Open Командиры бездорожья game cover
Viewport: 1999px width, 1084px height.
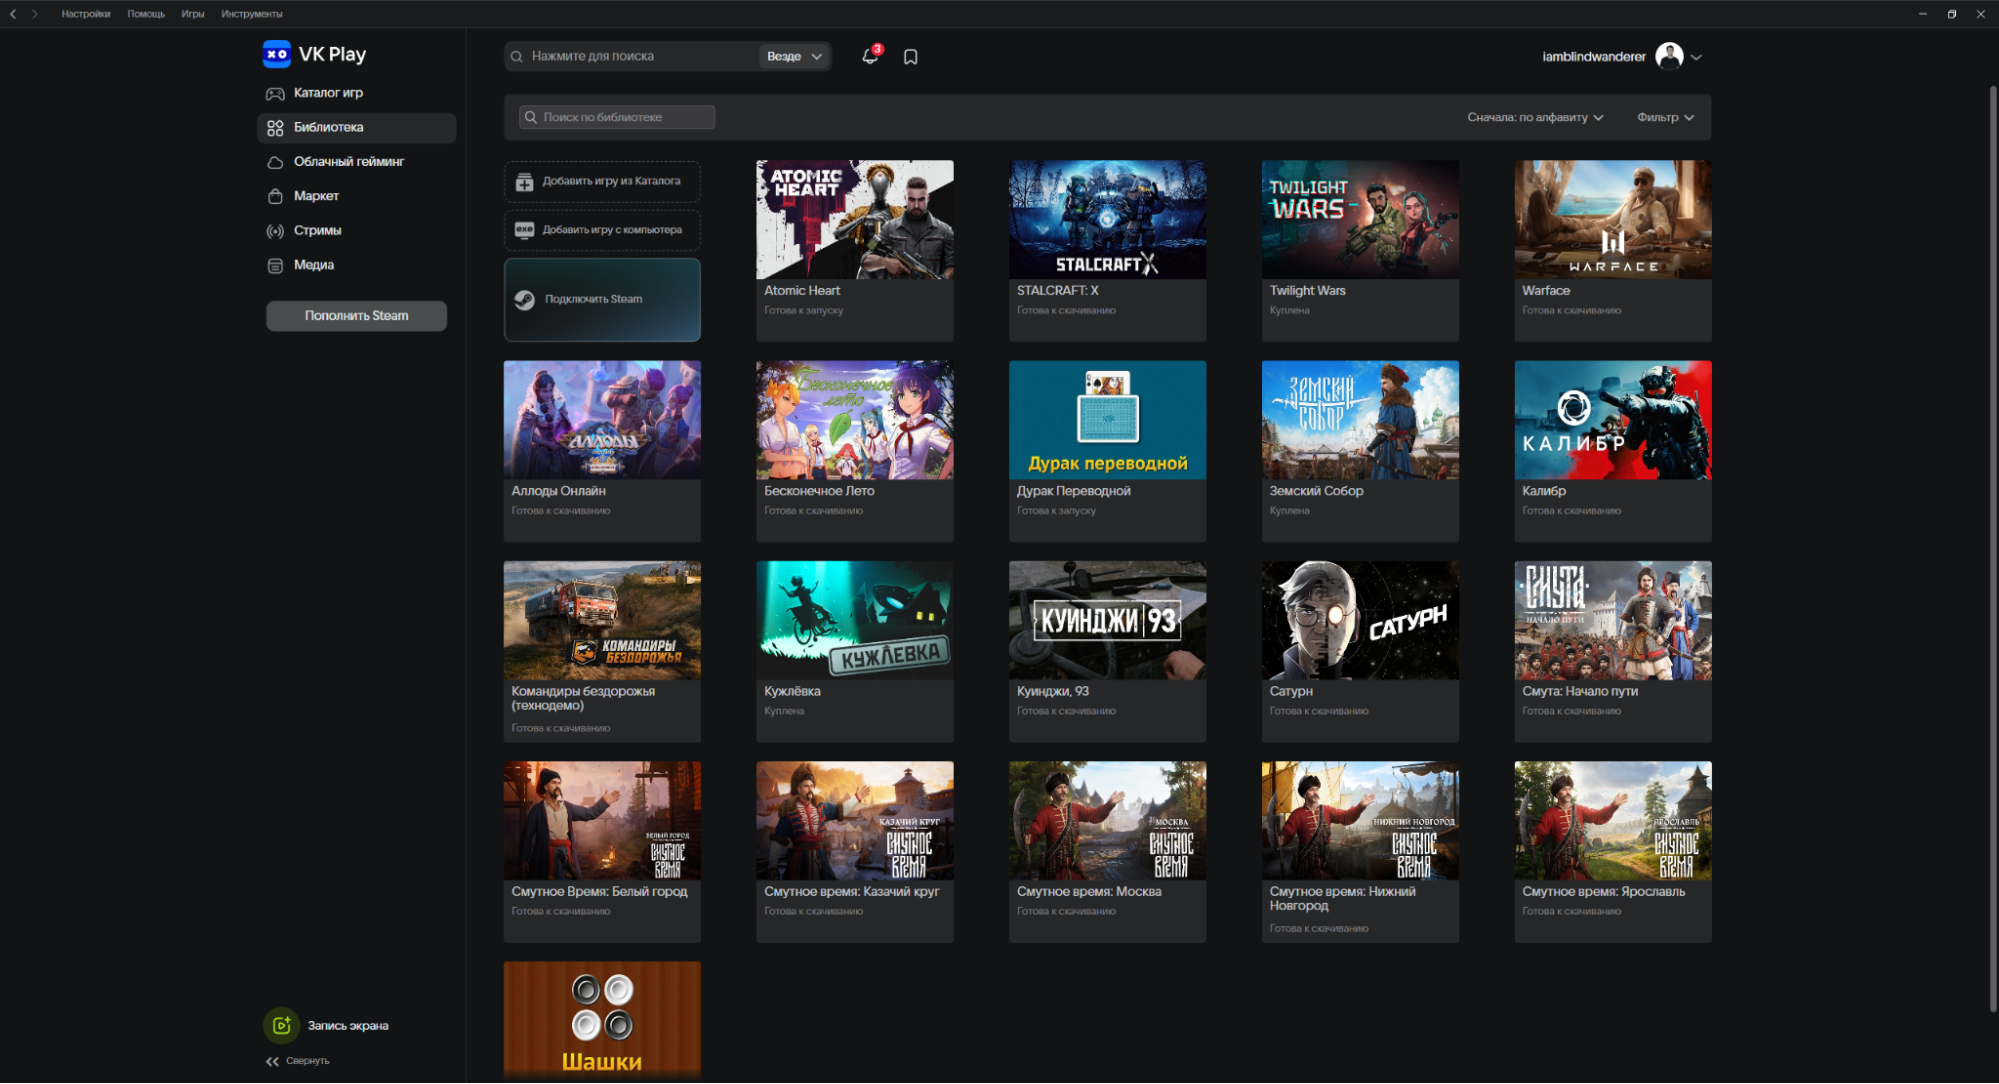coord(602,620)
